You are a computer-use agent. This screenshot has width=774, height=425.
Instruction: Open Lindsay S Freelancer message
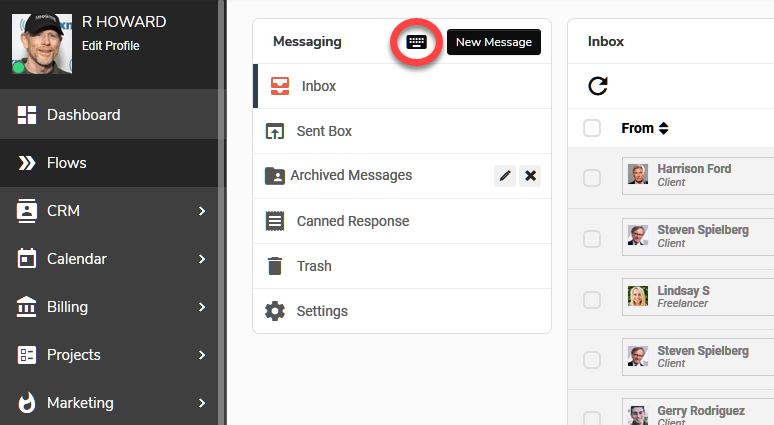pyautogui.click(x=698, y=297)
